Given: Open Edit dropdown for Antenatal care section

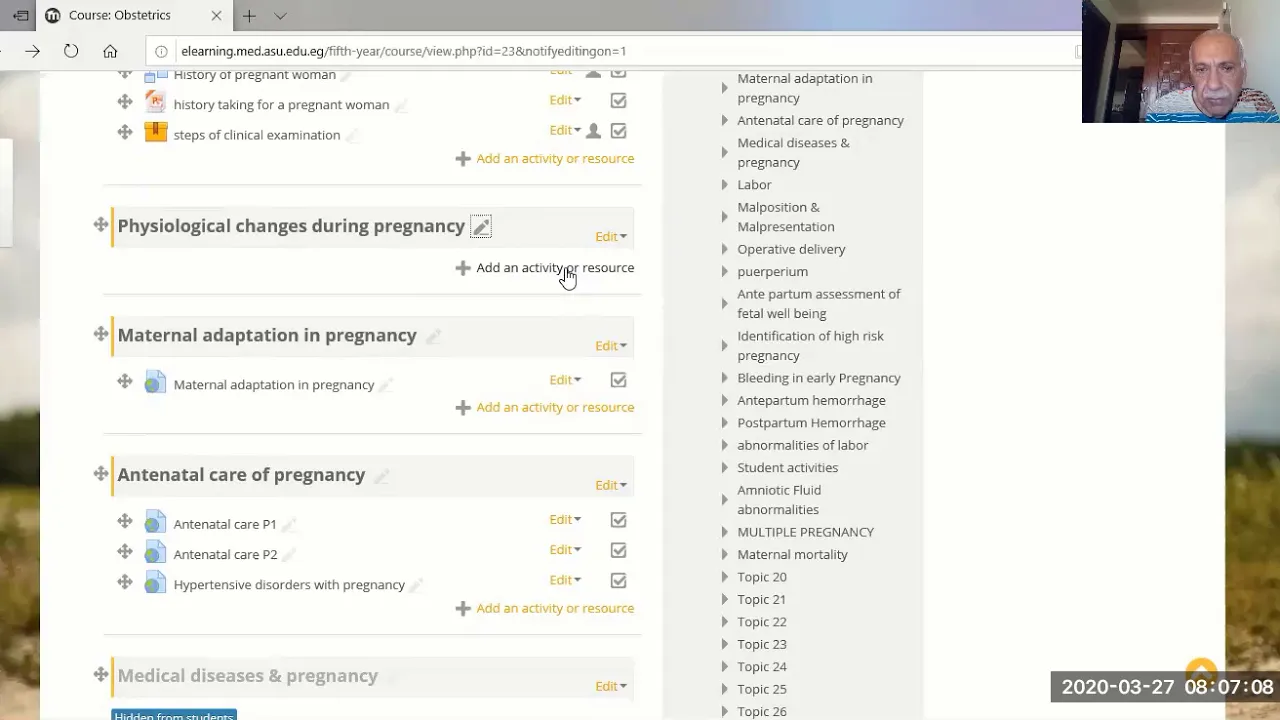Looking at the screenshot, I should coord(611,485).
